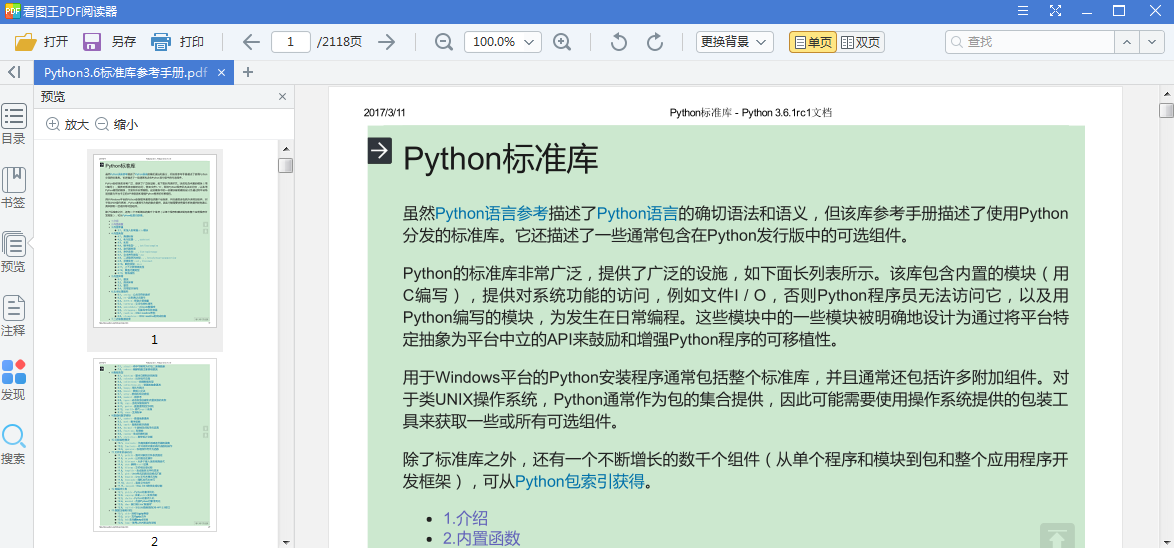Follow the Python语言 link
This screenshot has width=1174, height=548.
click(x=637, y=213)
